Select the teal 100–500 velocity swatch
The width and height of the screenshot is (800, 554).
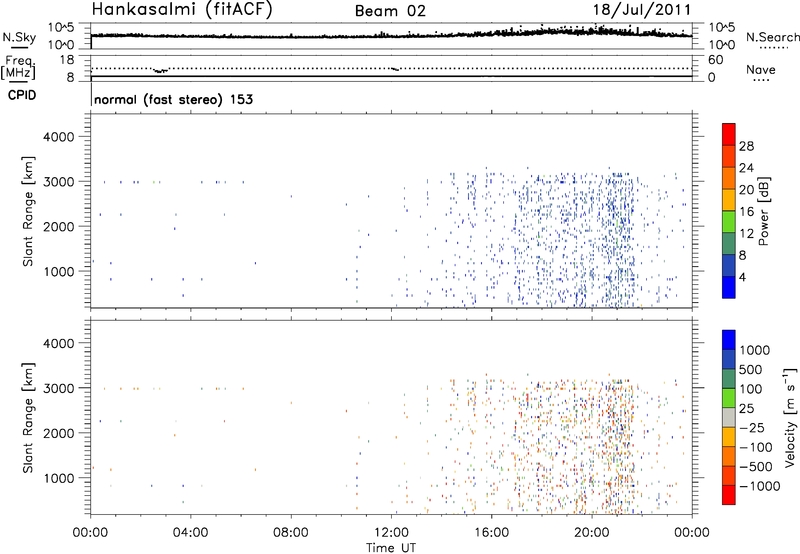pyautogui.click(x=729, y=379)
